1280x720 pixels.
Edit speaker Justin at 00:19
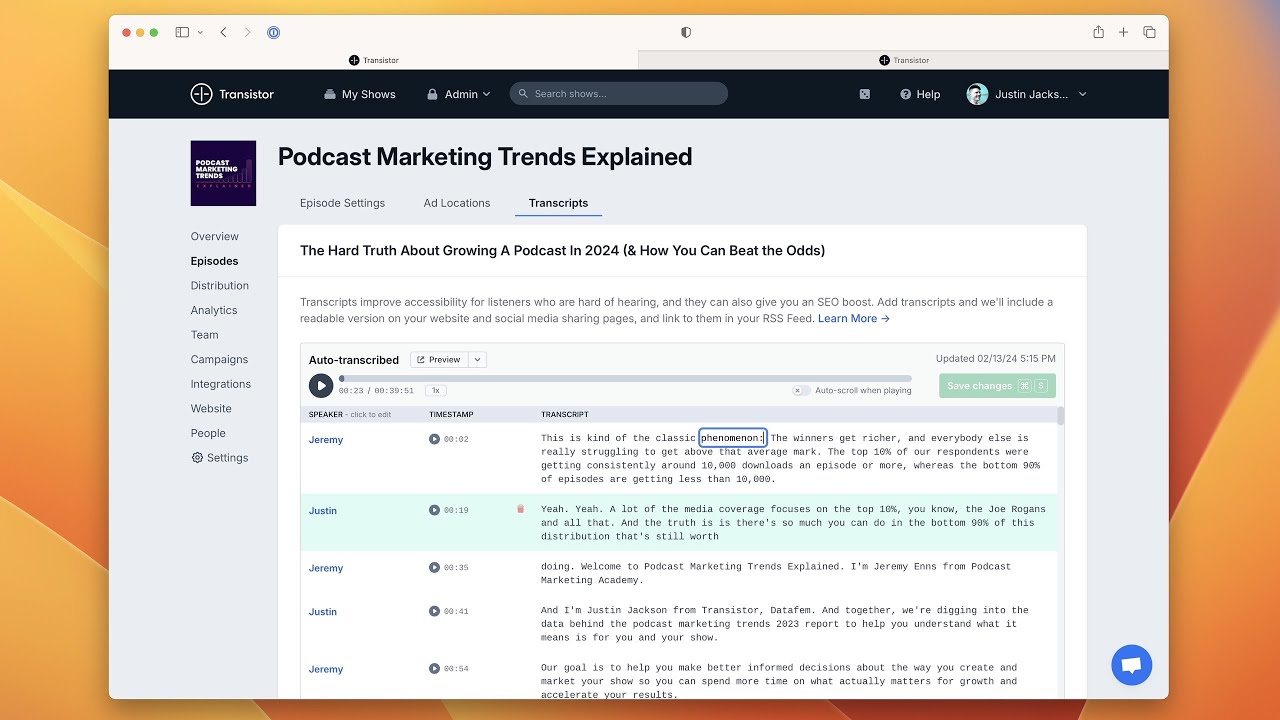(x=323, y=511)
